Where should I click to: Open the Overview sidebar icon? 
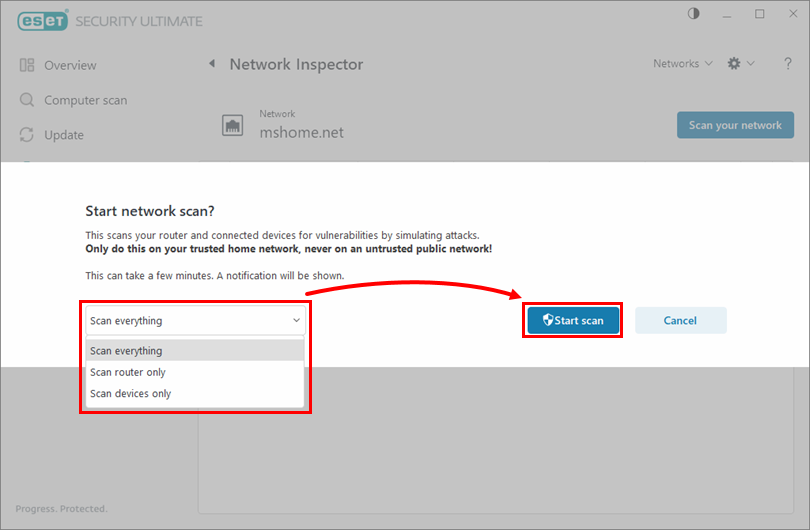tap(27, 65)
